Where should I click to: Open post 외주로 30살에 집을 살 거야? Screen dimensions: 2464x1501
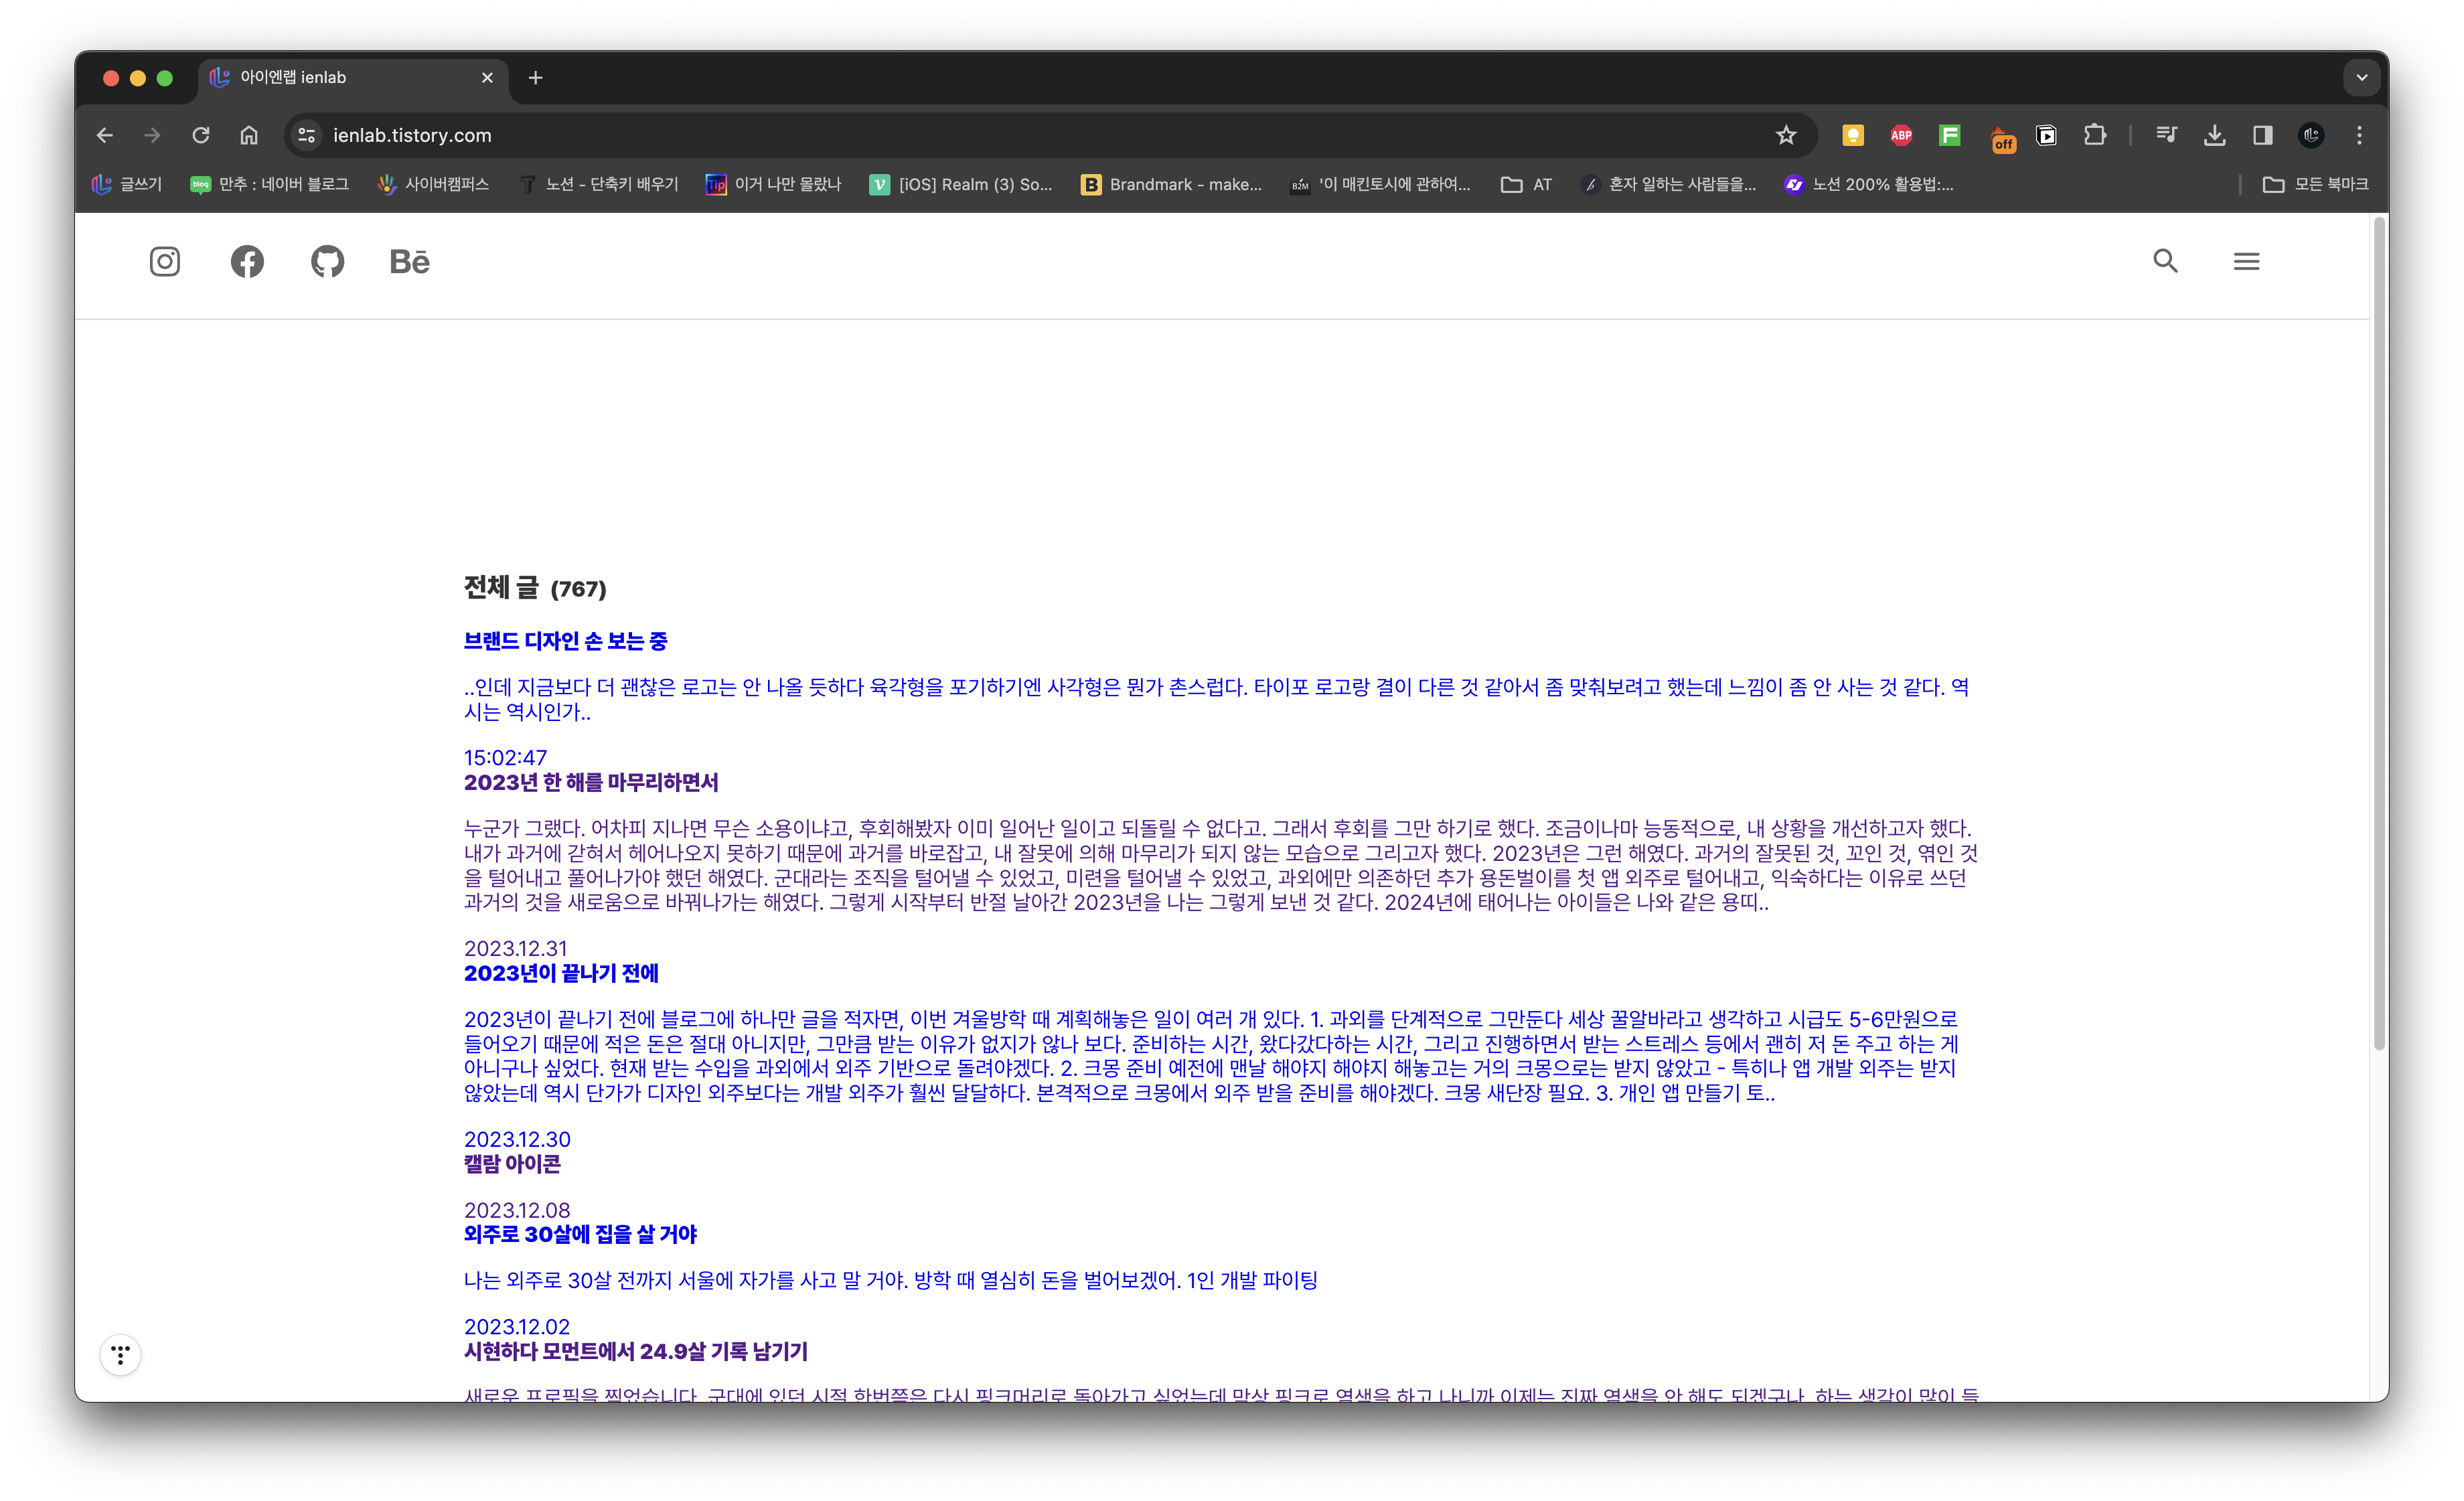[580, 1234]
